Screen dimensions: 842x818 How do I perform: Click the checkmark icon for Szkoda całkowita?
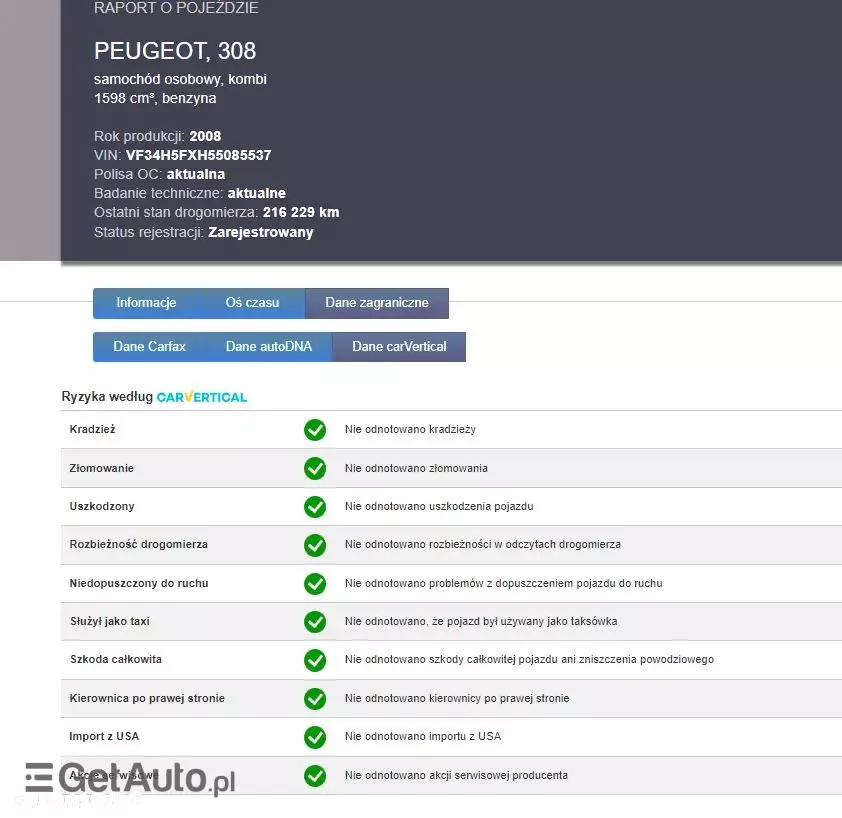pos(315,660)
